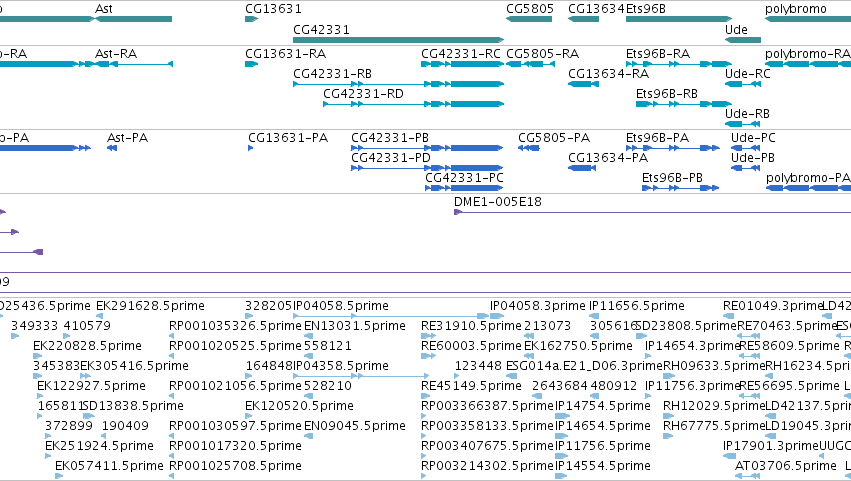
Task: Click EST RP001030597.5prime
Action: (x=235, y=427)
